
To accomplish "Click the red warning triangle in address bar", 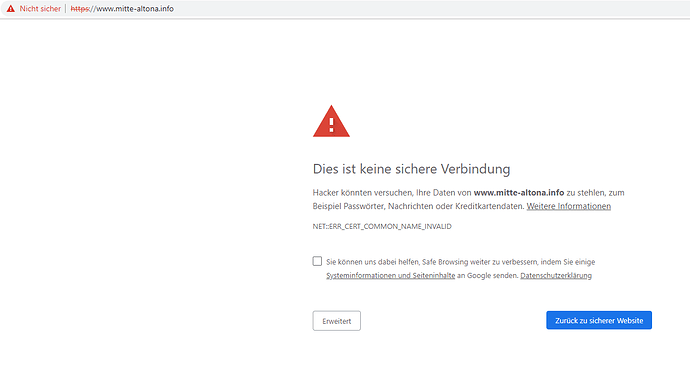I will [x=11, y=8].
